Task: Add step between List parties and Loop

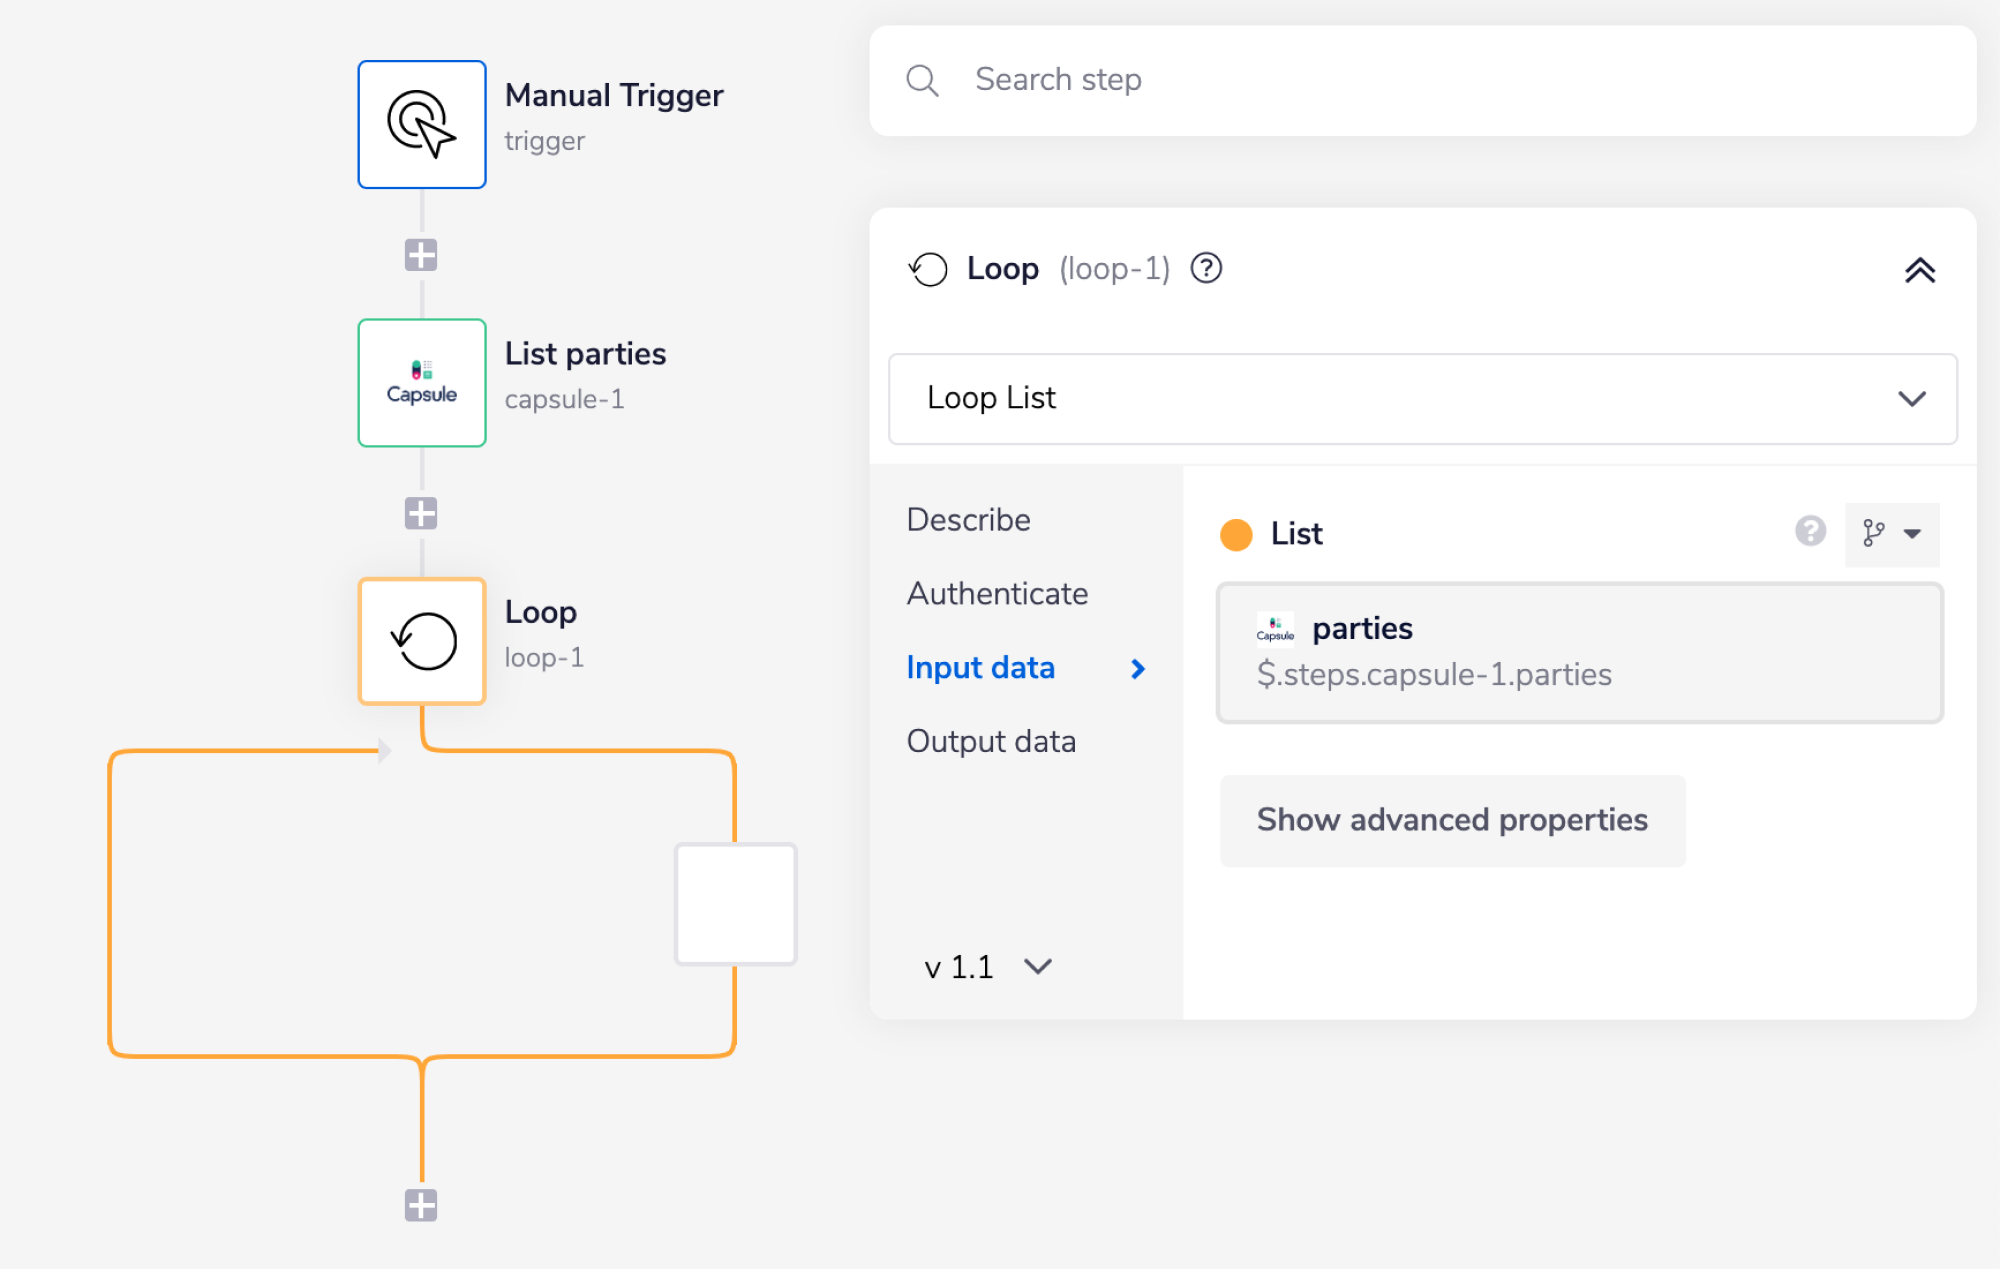Action: click(x=421, y=514)
